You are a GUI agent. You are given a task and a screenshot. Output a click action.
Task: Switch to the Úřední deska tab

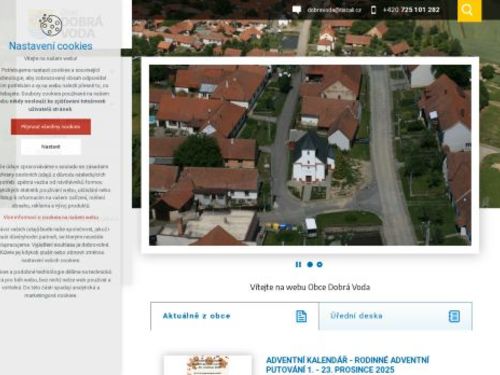pyautogui.click(x=396, y=316)
